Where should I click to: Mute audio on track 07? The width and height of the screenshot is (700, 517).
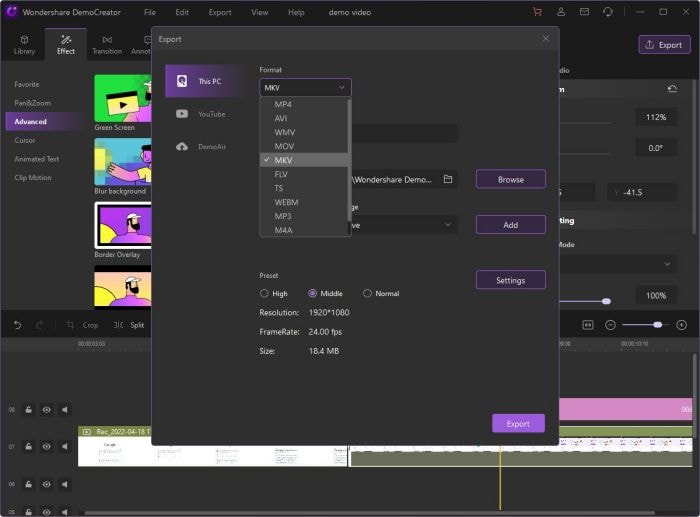pos(65,446)
